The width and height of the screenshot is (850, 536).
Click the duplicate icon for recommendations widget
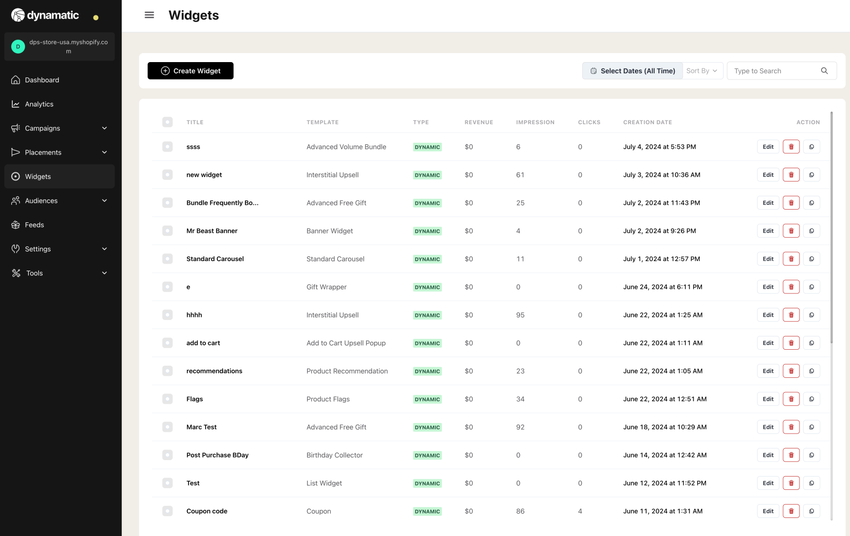tap(812, 371)
